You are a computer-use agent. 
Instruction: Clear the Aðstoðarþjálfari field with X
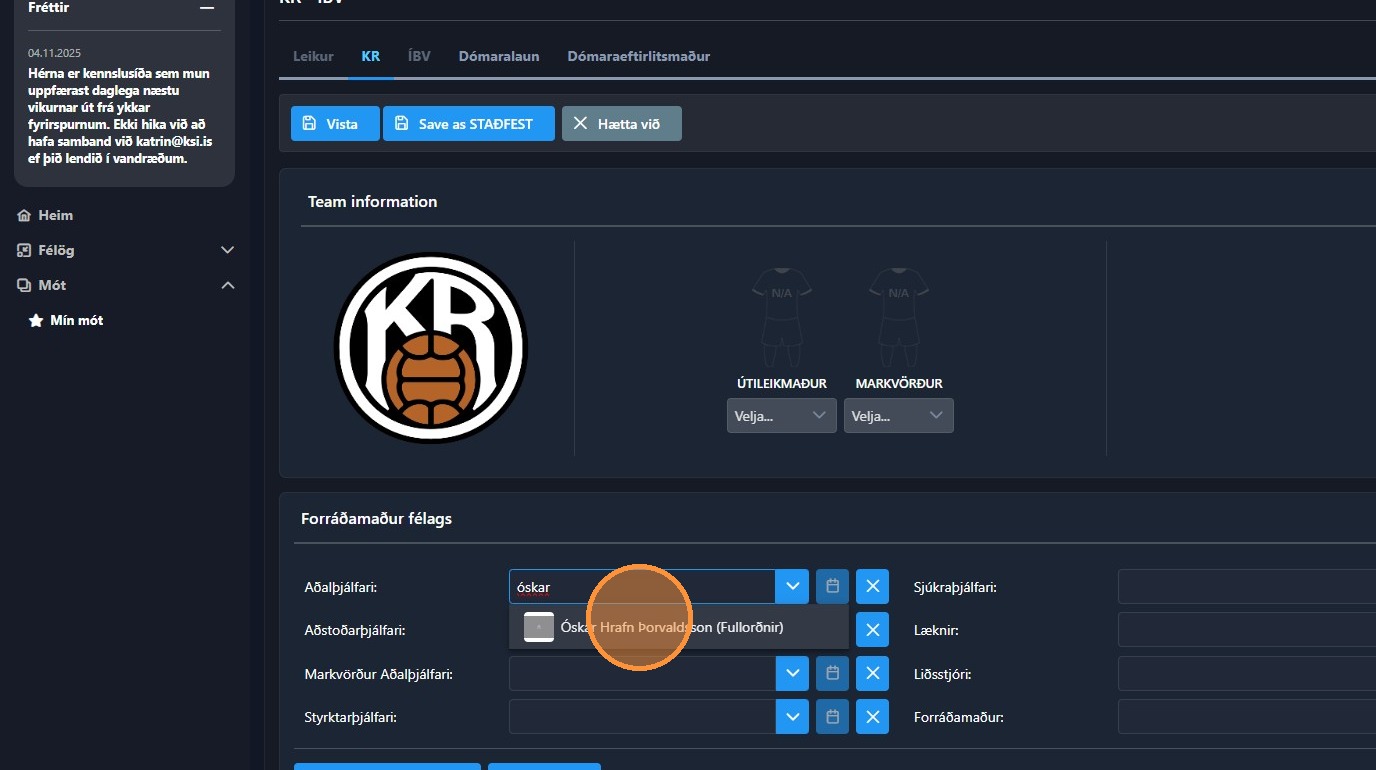(x=872, y=630)
